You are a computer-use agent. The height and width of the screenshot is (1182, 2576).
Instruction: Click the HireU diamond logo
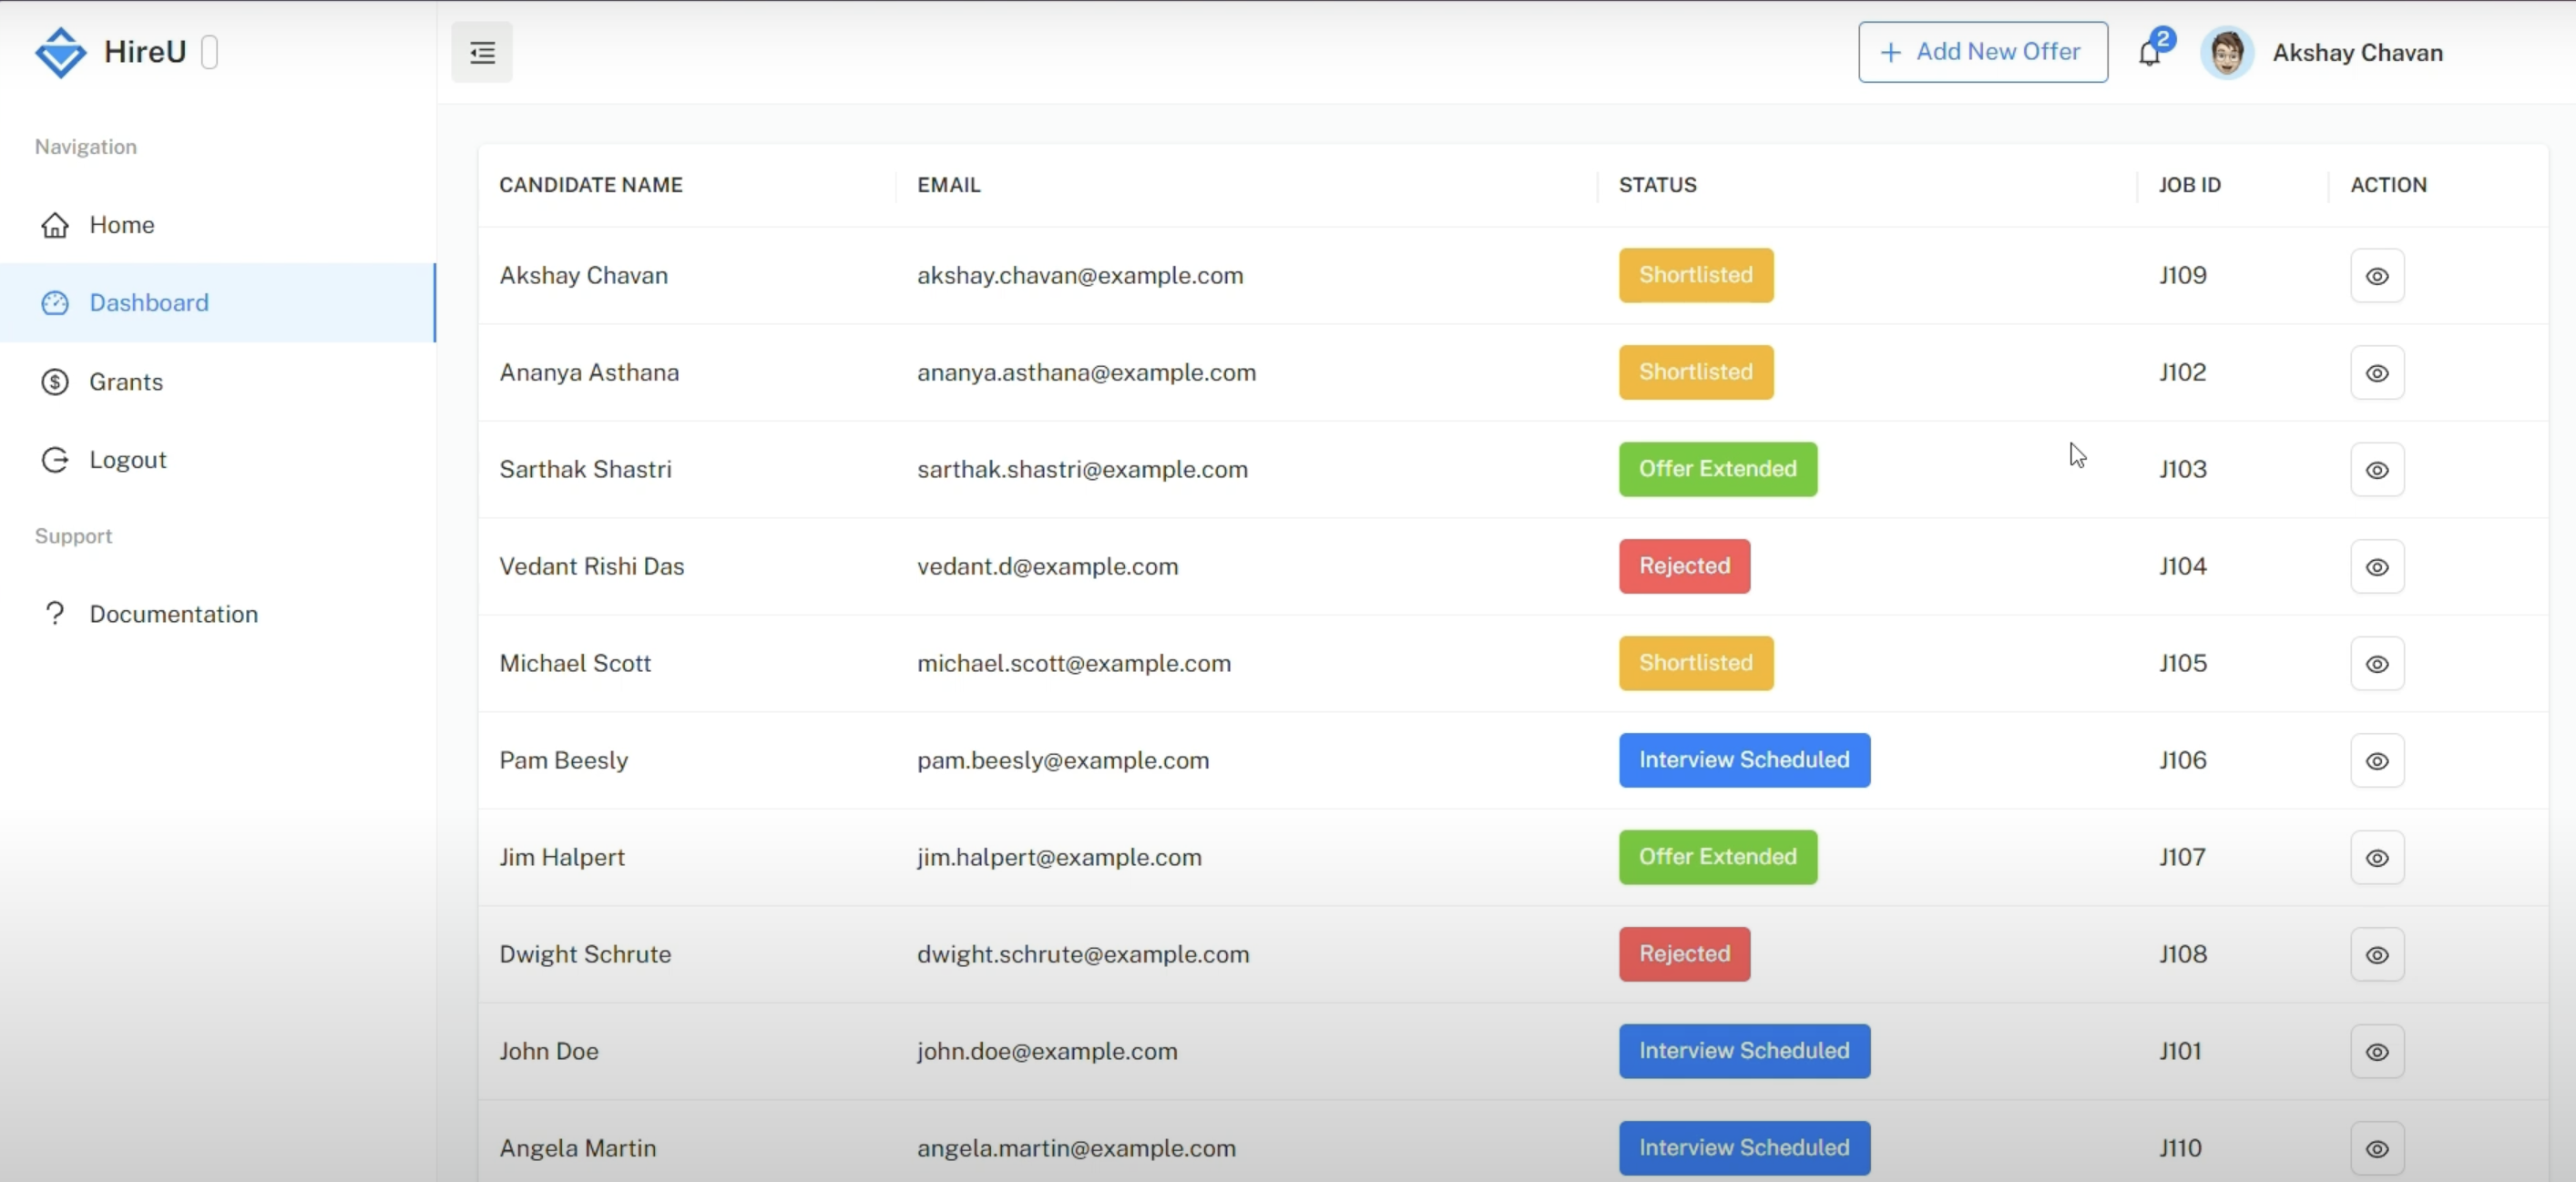pyautogui.click(x=60, y=52)
